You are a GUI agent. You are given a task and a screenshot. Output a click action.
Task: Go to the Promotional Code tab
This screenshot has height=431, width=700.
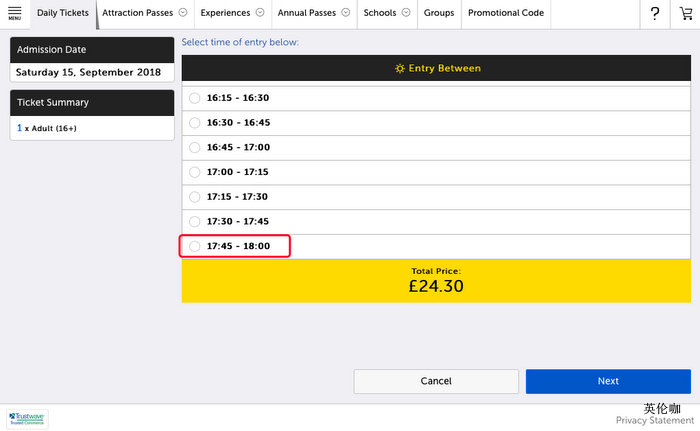click(506, 13)
